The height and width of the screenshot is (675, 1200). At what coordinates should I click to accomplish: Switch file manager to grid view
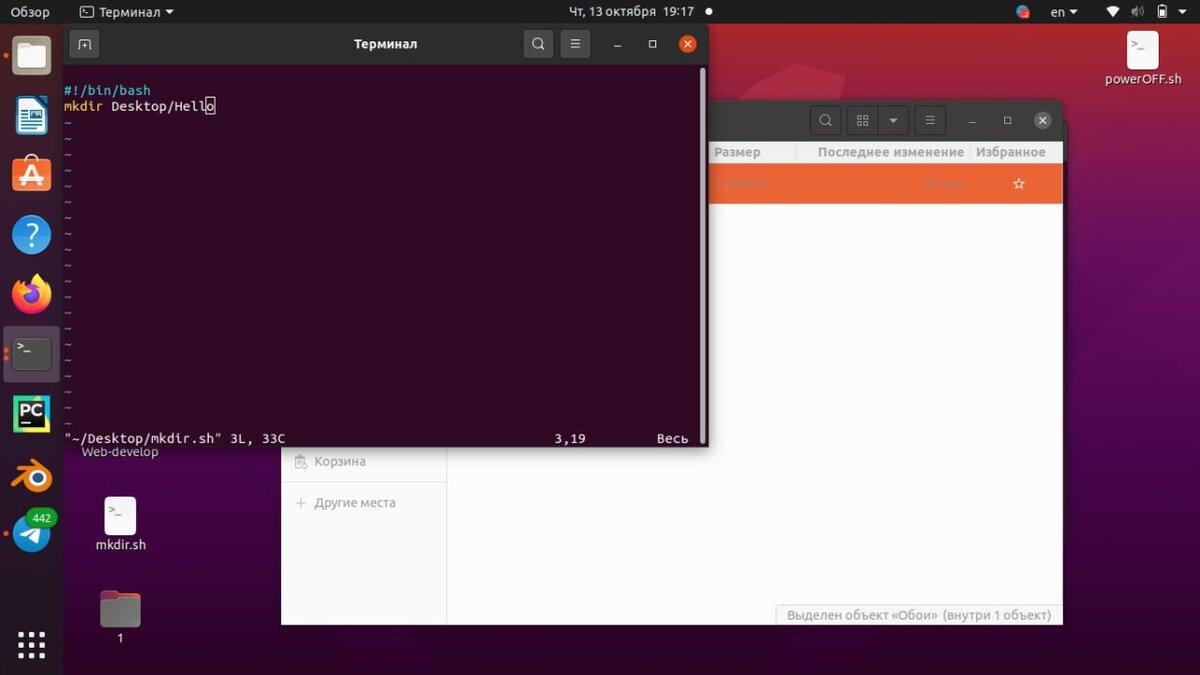863,121
